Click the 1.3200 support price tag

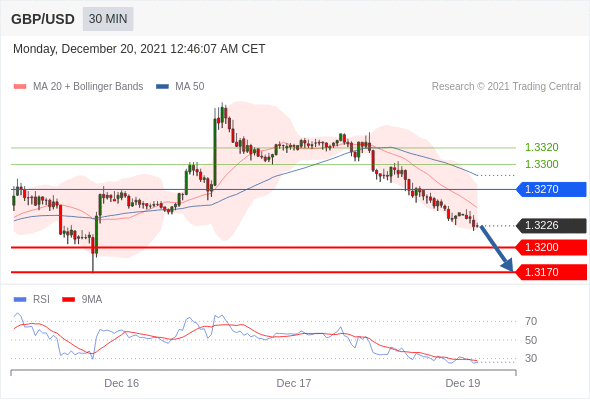click(x=551, y=247)
